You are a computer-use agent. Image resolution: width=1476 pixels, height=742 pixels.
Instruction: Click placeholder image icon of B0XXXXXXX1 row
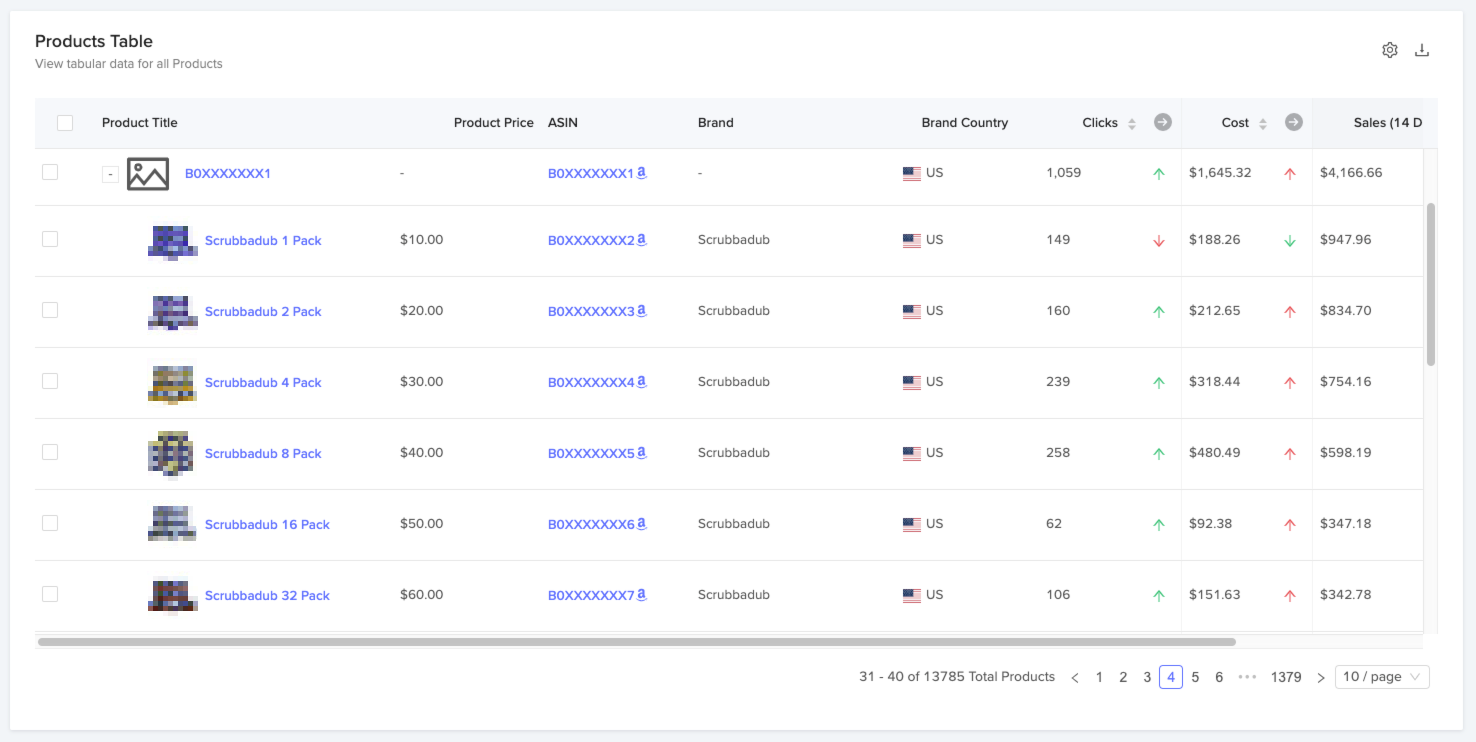[x=148, y=174]
